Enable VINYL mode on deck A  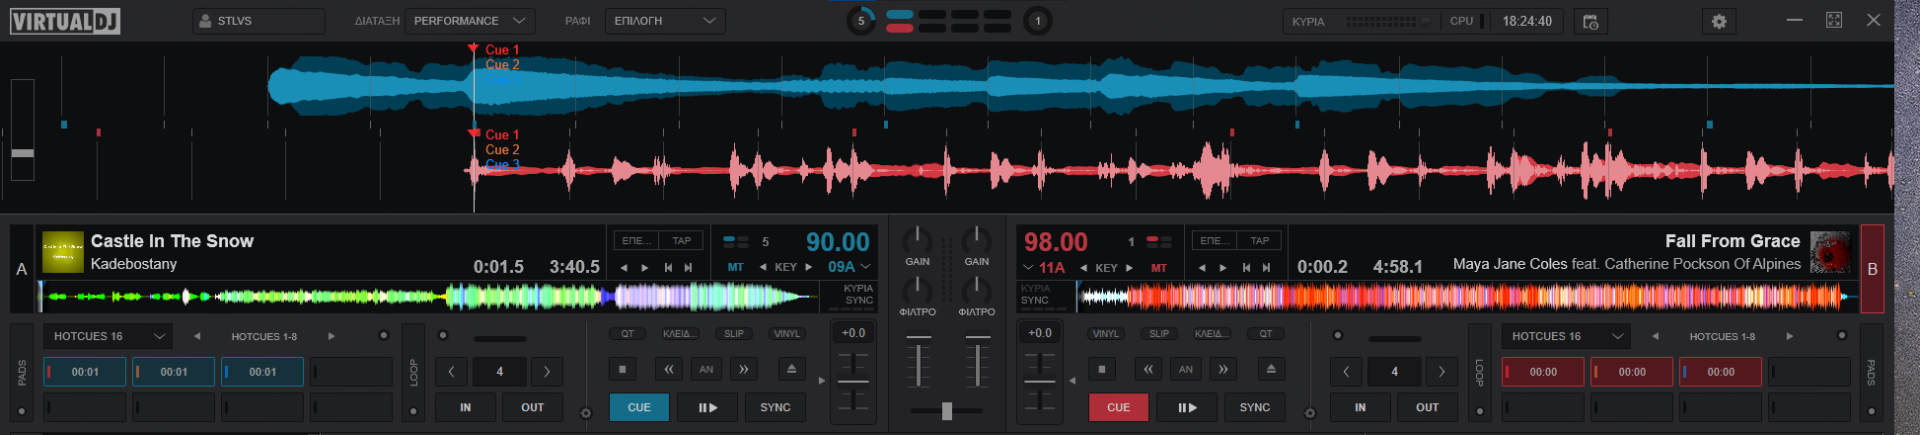click(x=787, y=334)
